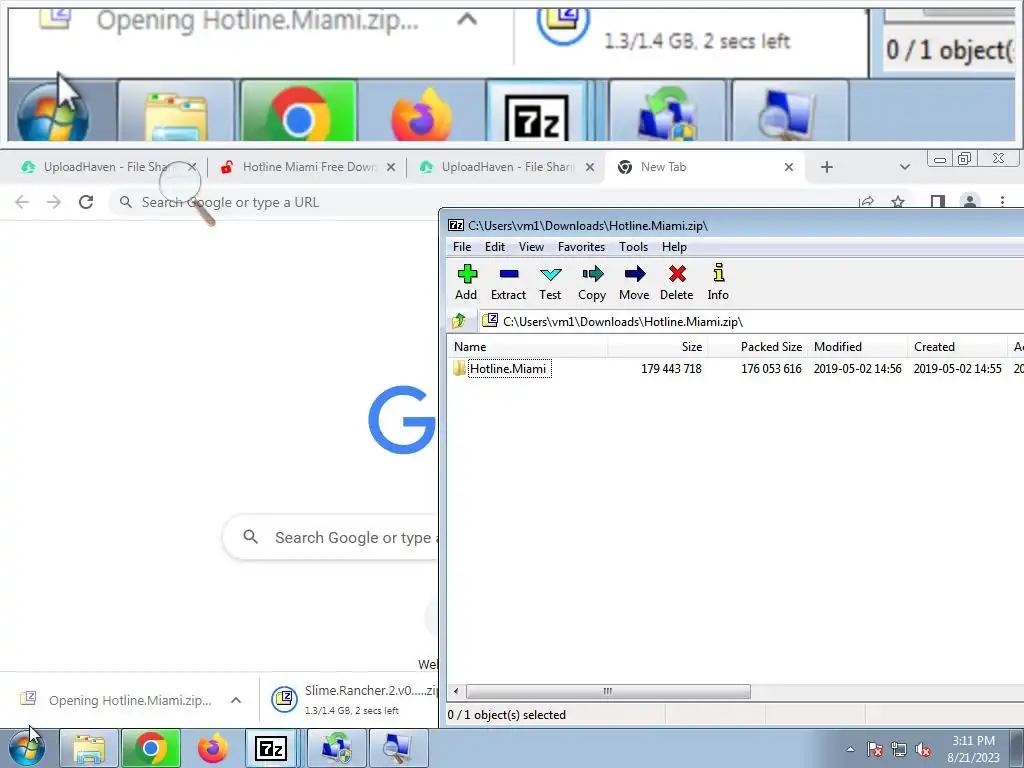1024x768 pixels.
Task: Open Chrome three-dot menu
Action: click(x=1002, y=202)
